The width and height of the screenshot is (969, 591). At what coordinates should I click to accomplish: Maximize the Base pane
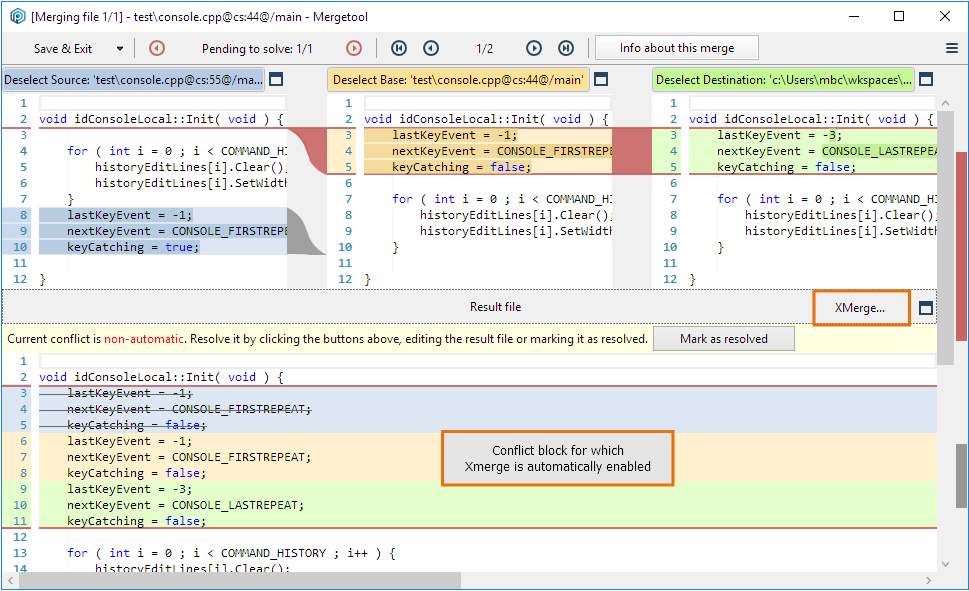click(601, 80)
